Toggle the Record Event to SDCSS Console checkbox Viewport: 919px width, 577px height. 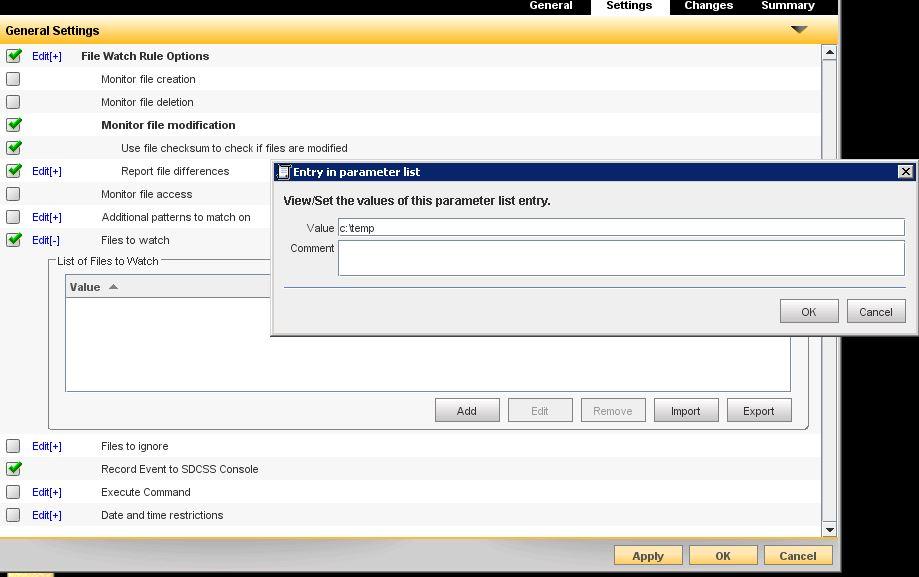14,469
